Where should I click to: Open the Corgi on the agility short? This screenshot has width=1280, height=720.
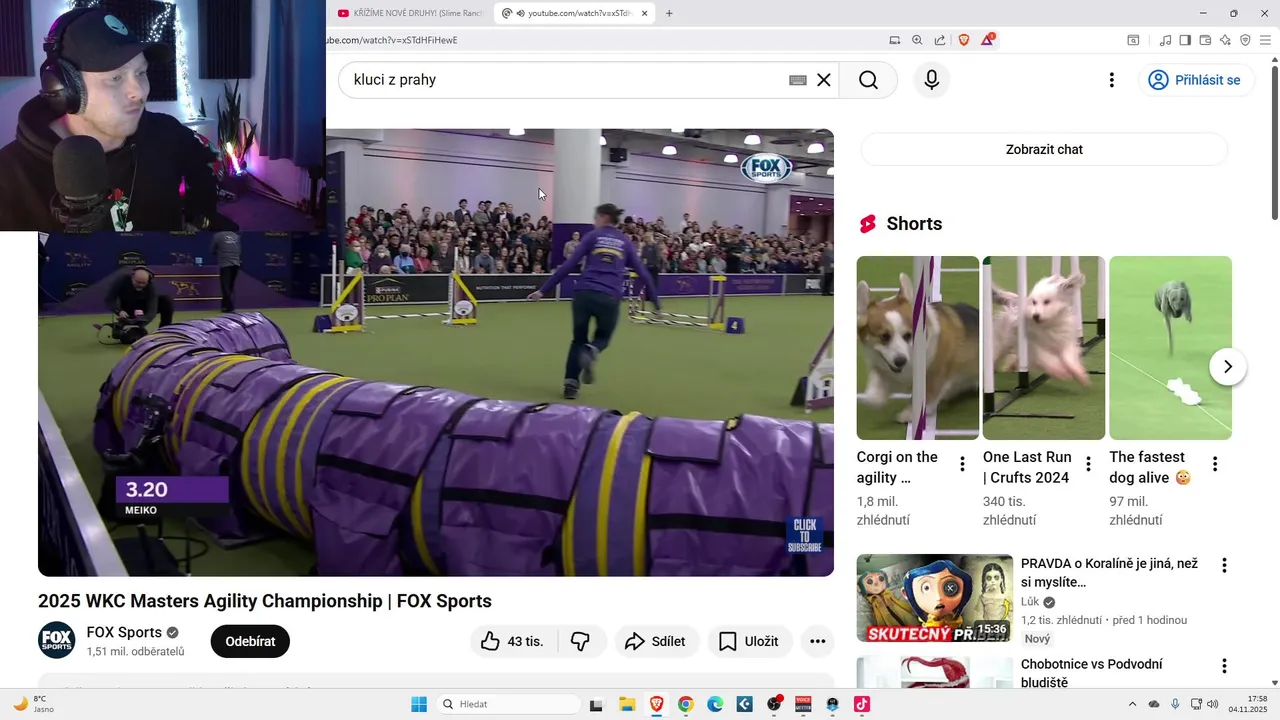click(918, 348)
